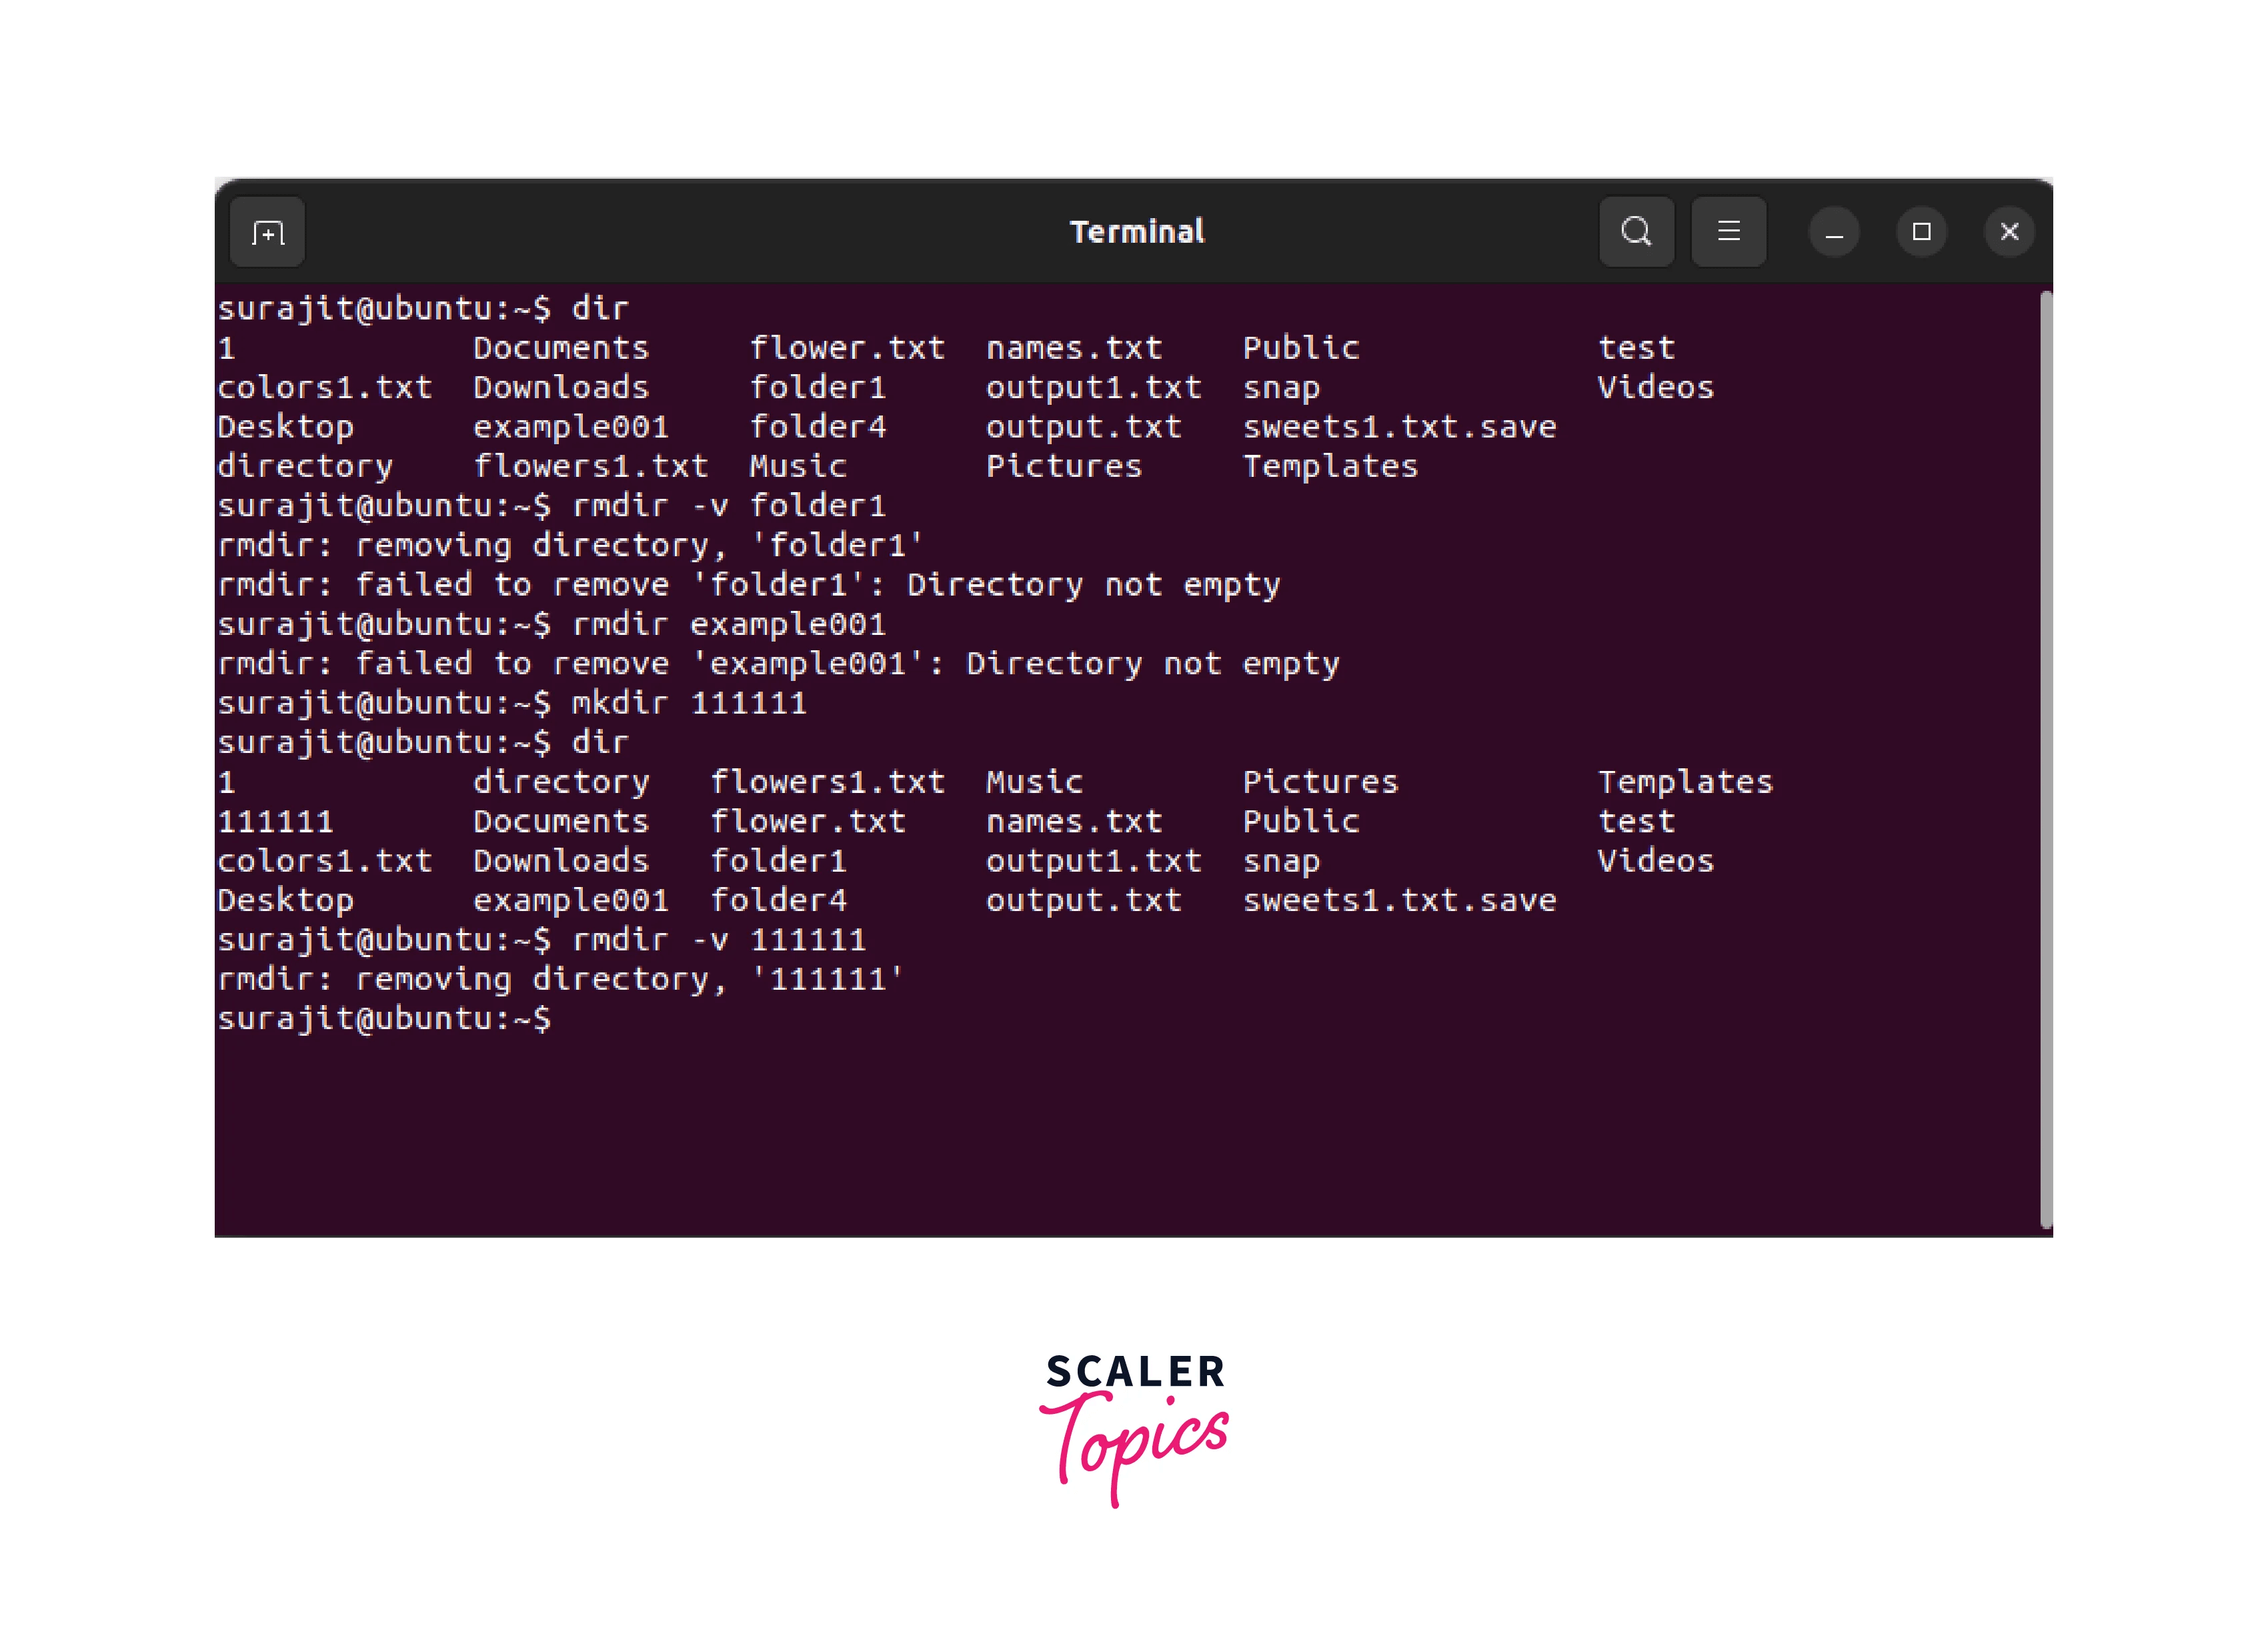Open a new terminal tab
The width and height of the screenshot is (2268, 1630).
click(x=266, y=232)
